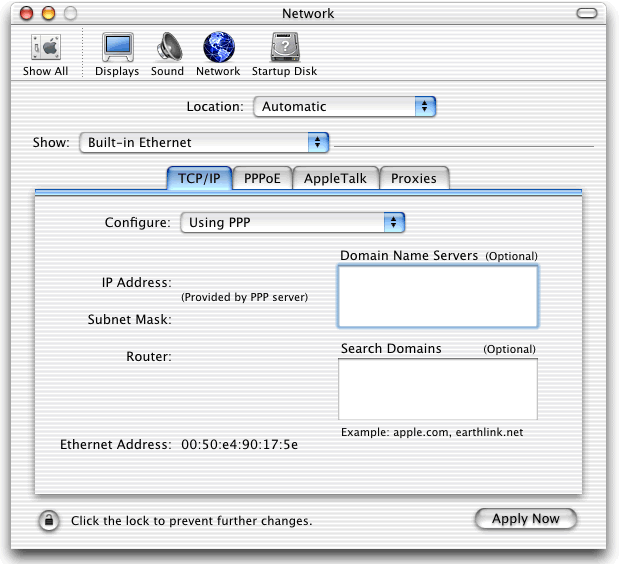The width and height of the screenshot is (619, 564).
Task: Open the Displays preference pane
Action: 117,54
